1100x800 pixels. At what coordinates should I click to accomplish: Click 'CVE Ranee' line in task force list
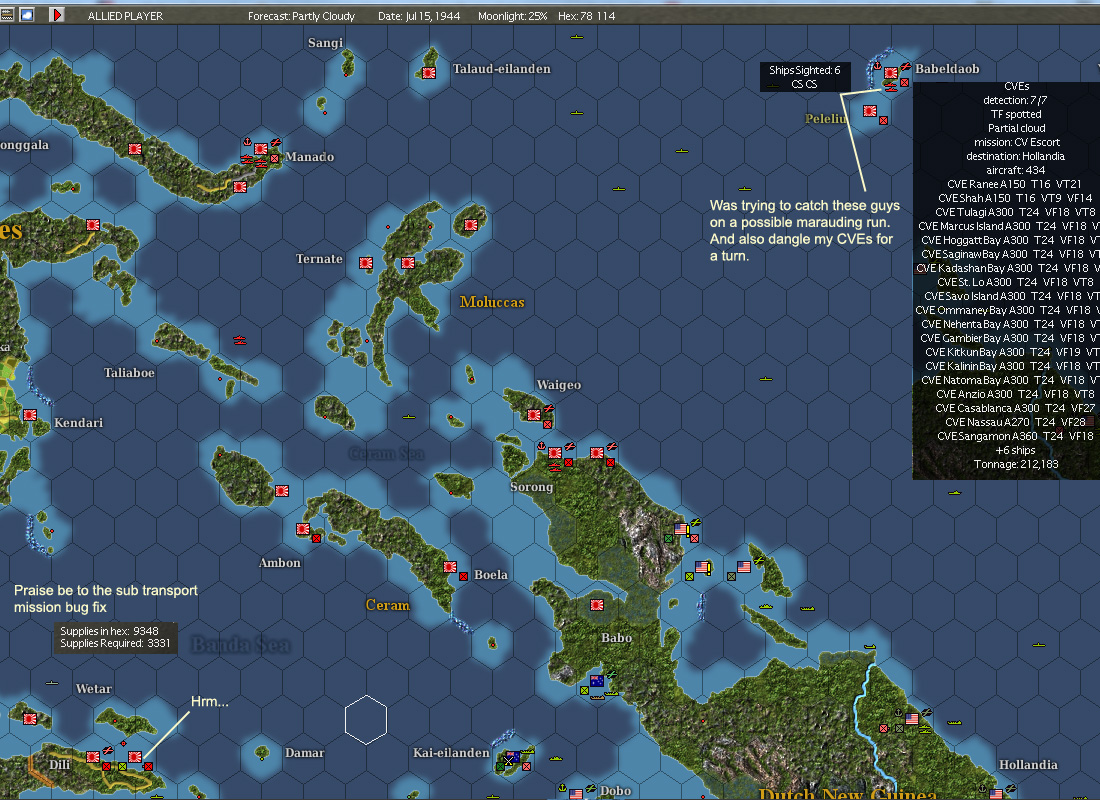coord(1014,184)
